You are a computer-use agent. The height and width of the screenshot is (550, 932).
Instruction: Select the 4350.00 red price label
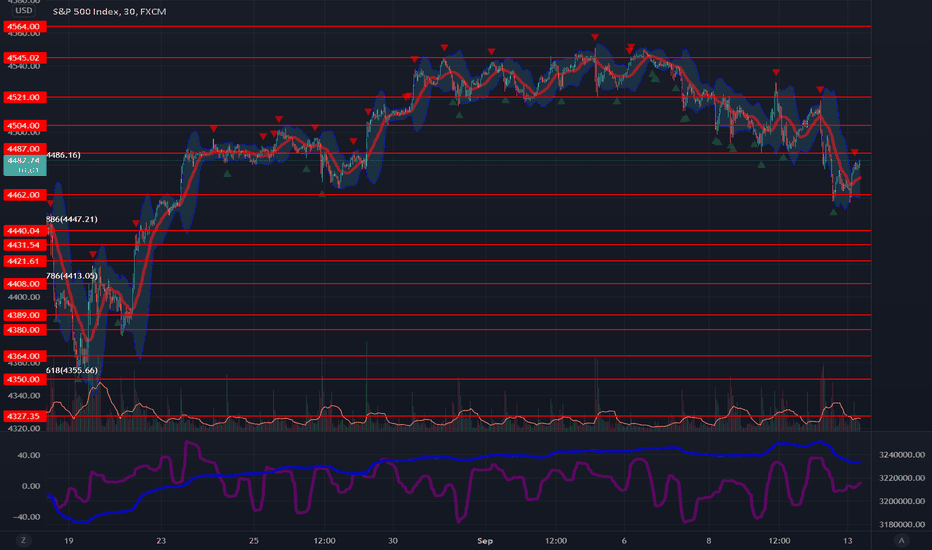pyautogui.click(x=25, y=379)
